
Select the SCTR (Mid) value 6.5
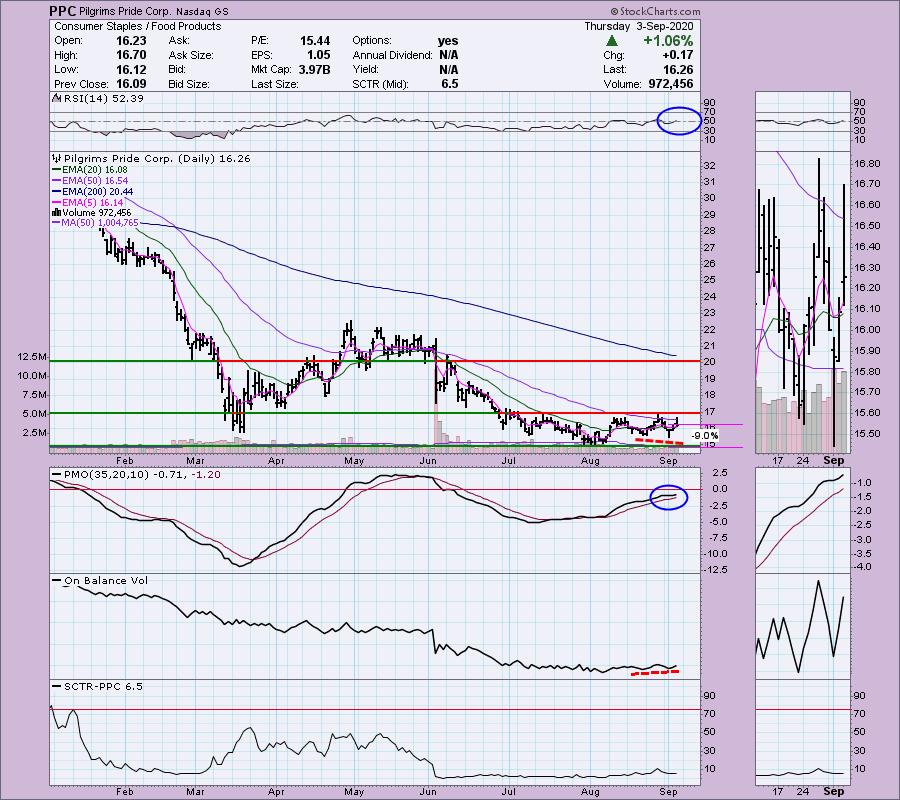[450, 84]
